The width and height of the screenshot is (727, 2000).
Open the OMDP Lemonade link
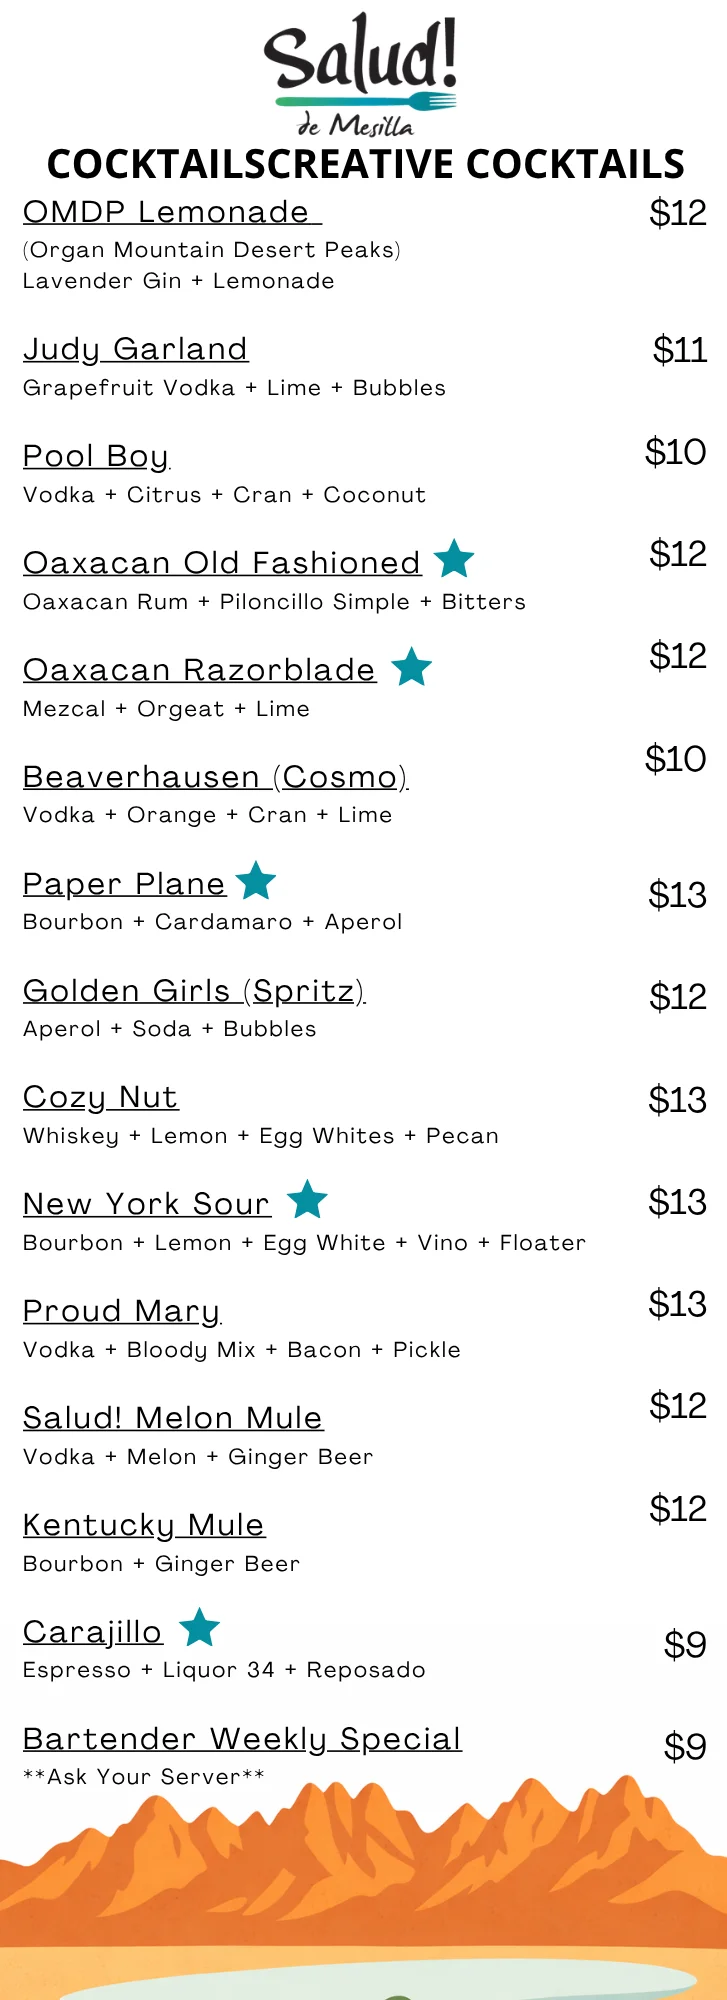pos(172,212)
